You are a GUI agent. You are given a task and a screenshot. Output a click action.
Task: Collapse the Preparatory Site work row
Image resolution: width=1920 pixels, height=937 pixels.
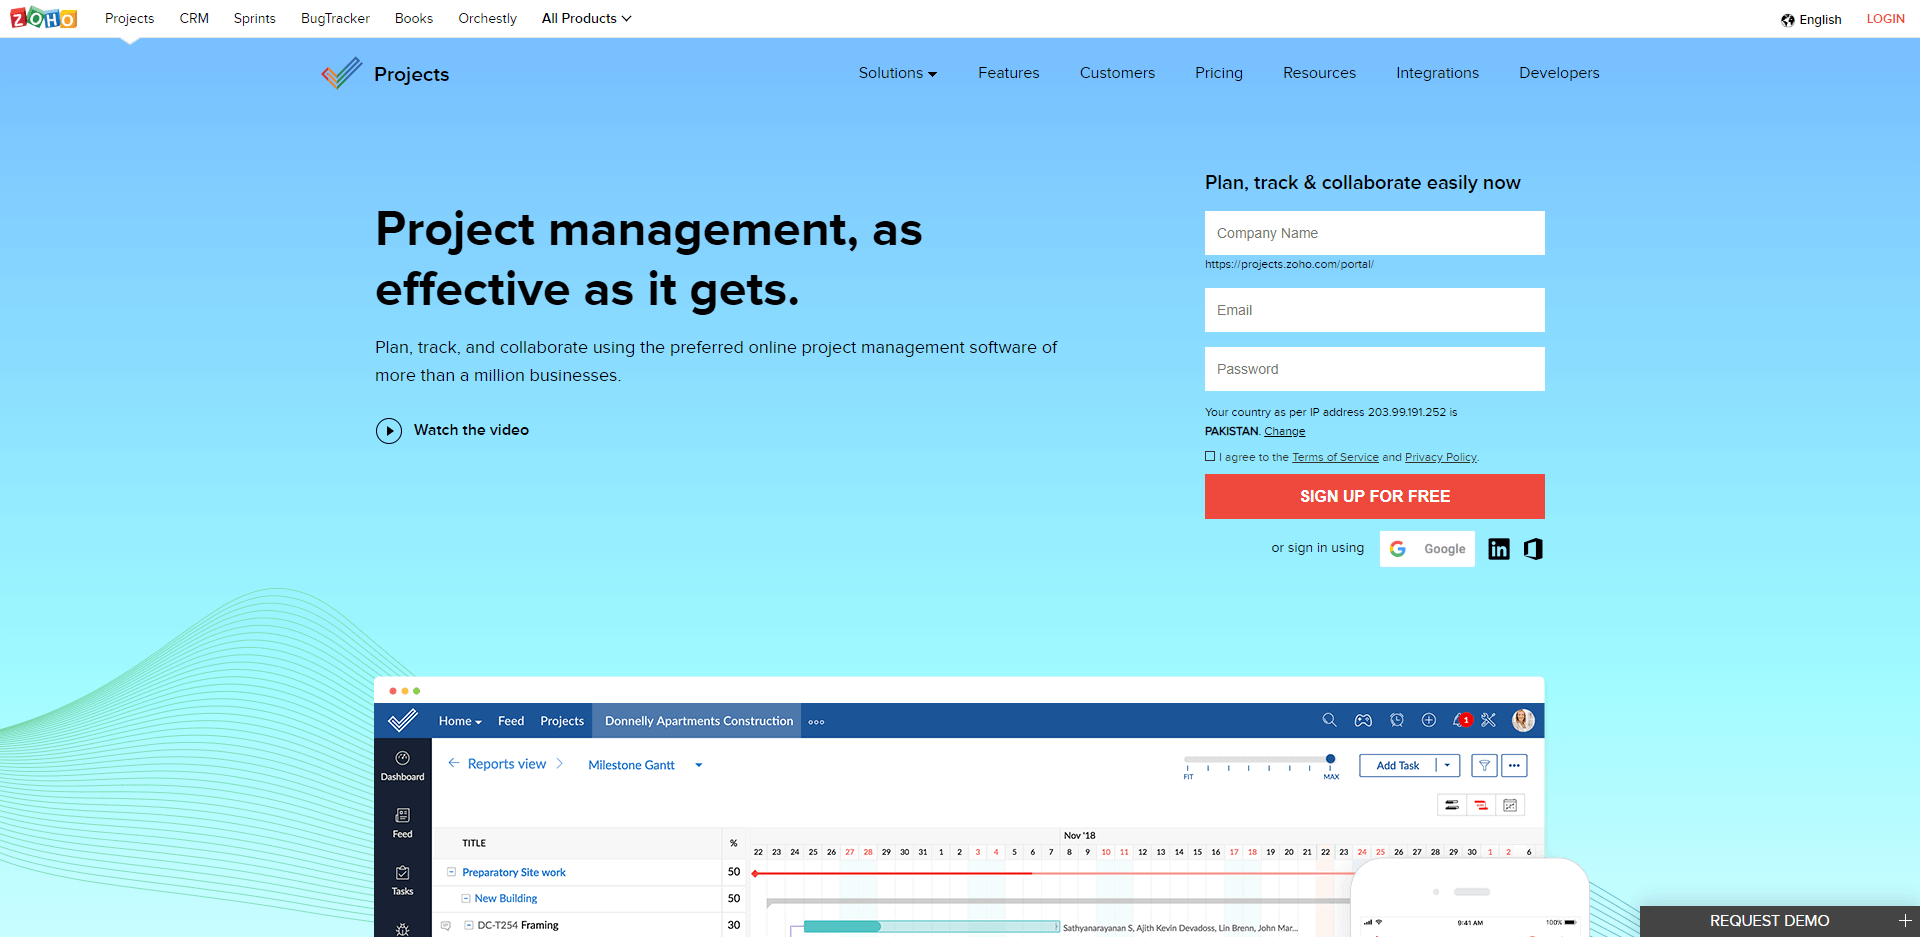451,872
